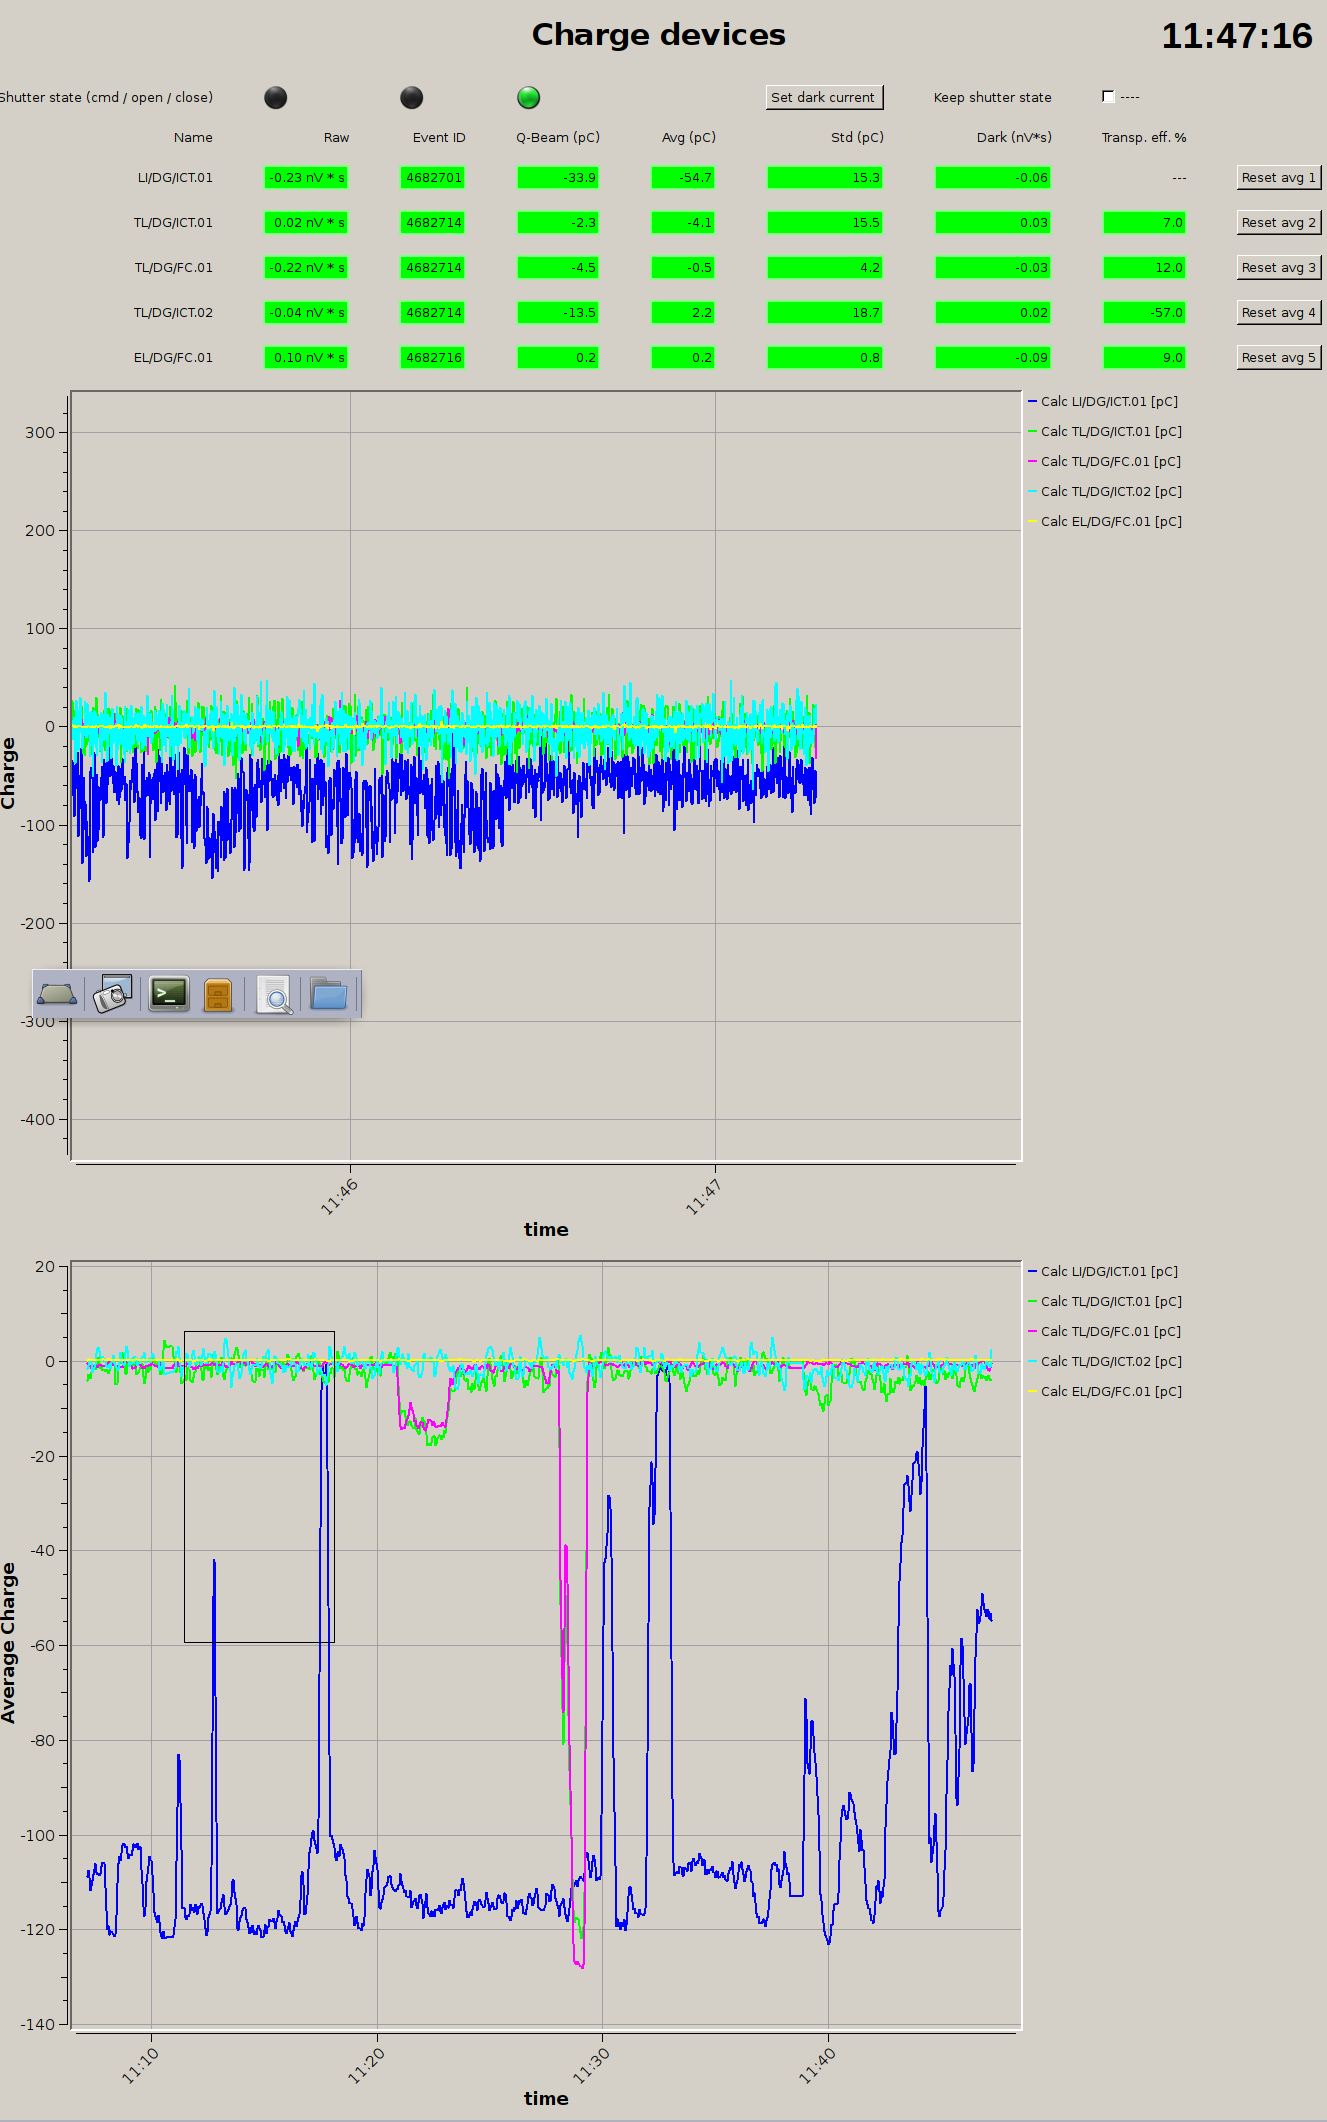Click the document magnifier search icon

click(274, 995)
